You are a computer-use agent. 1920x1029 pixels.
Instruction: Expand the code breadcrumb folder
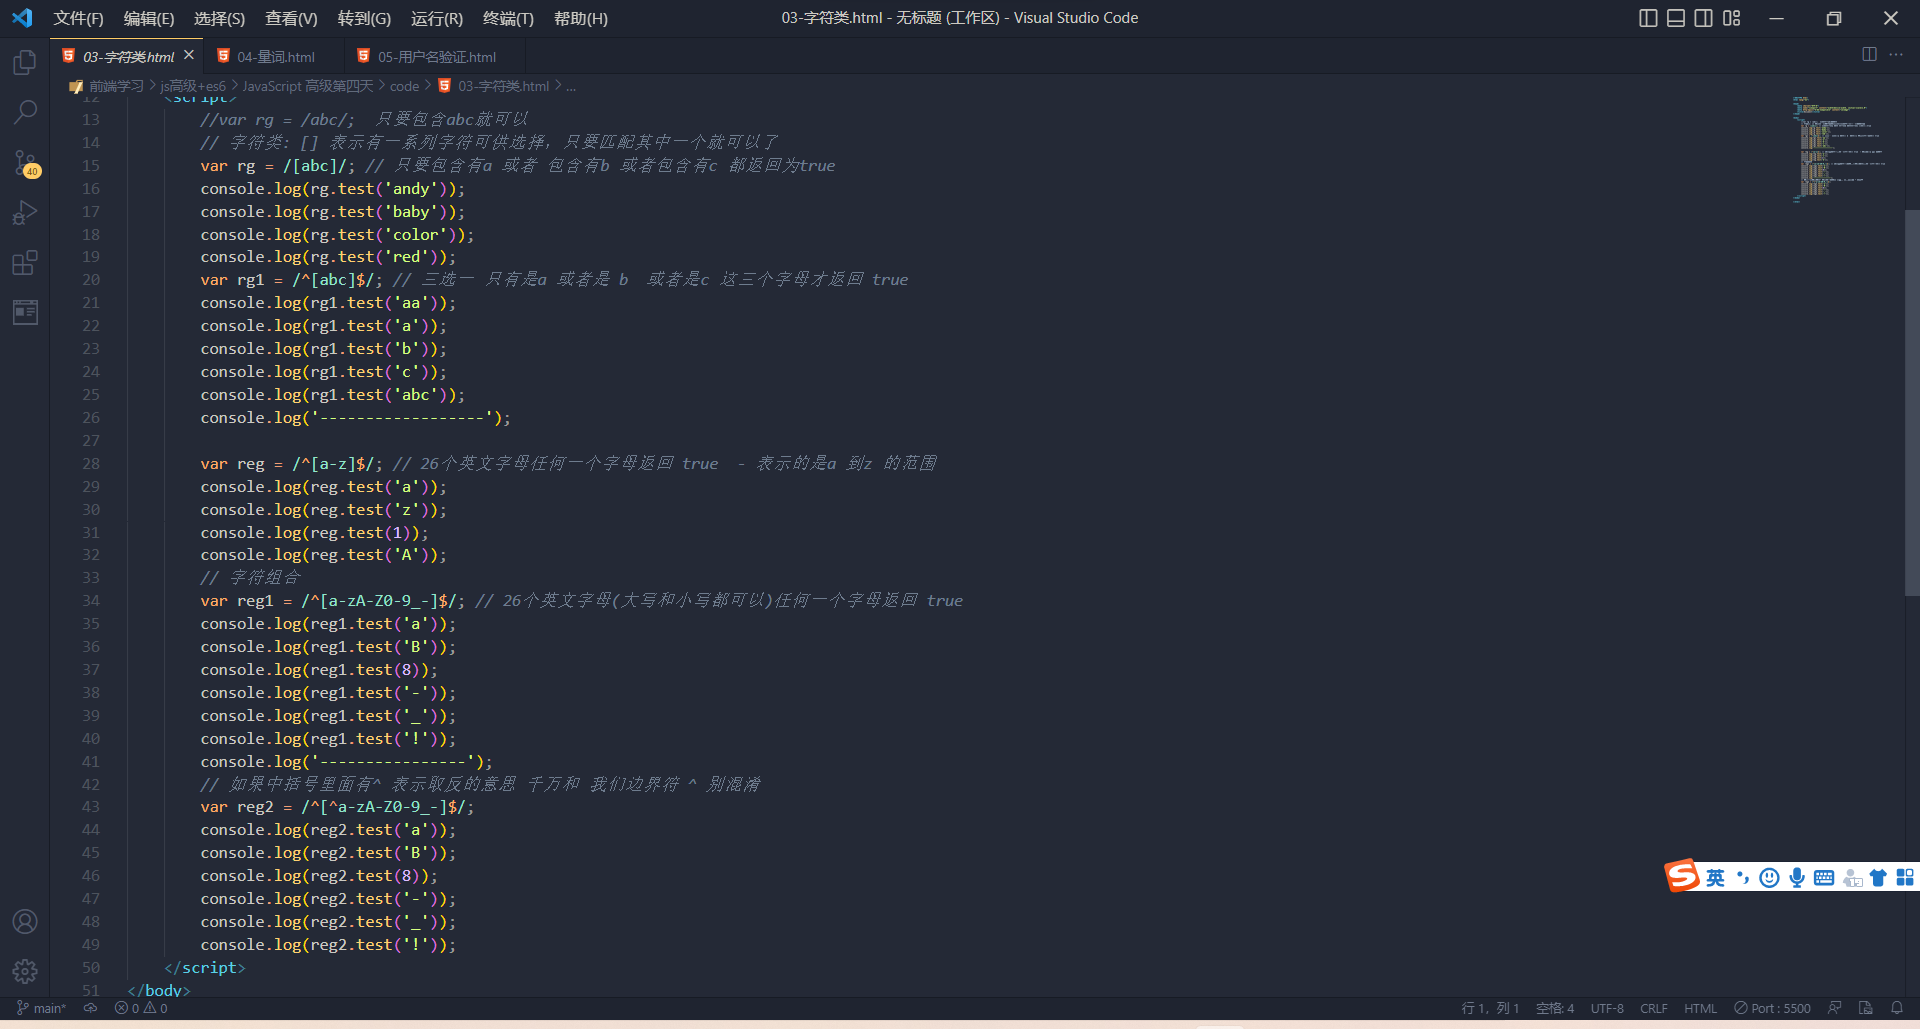click(x=404, y=86)
